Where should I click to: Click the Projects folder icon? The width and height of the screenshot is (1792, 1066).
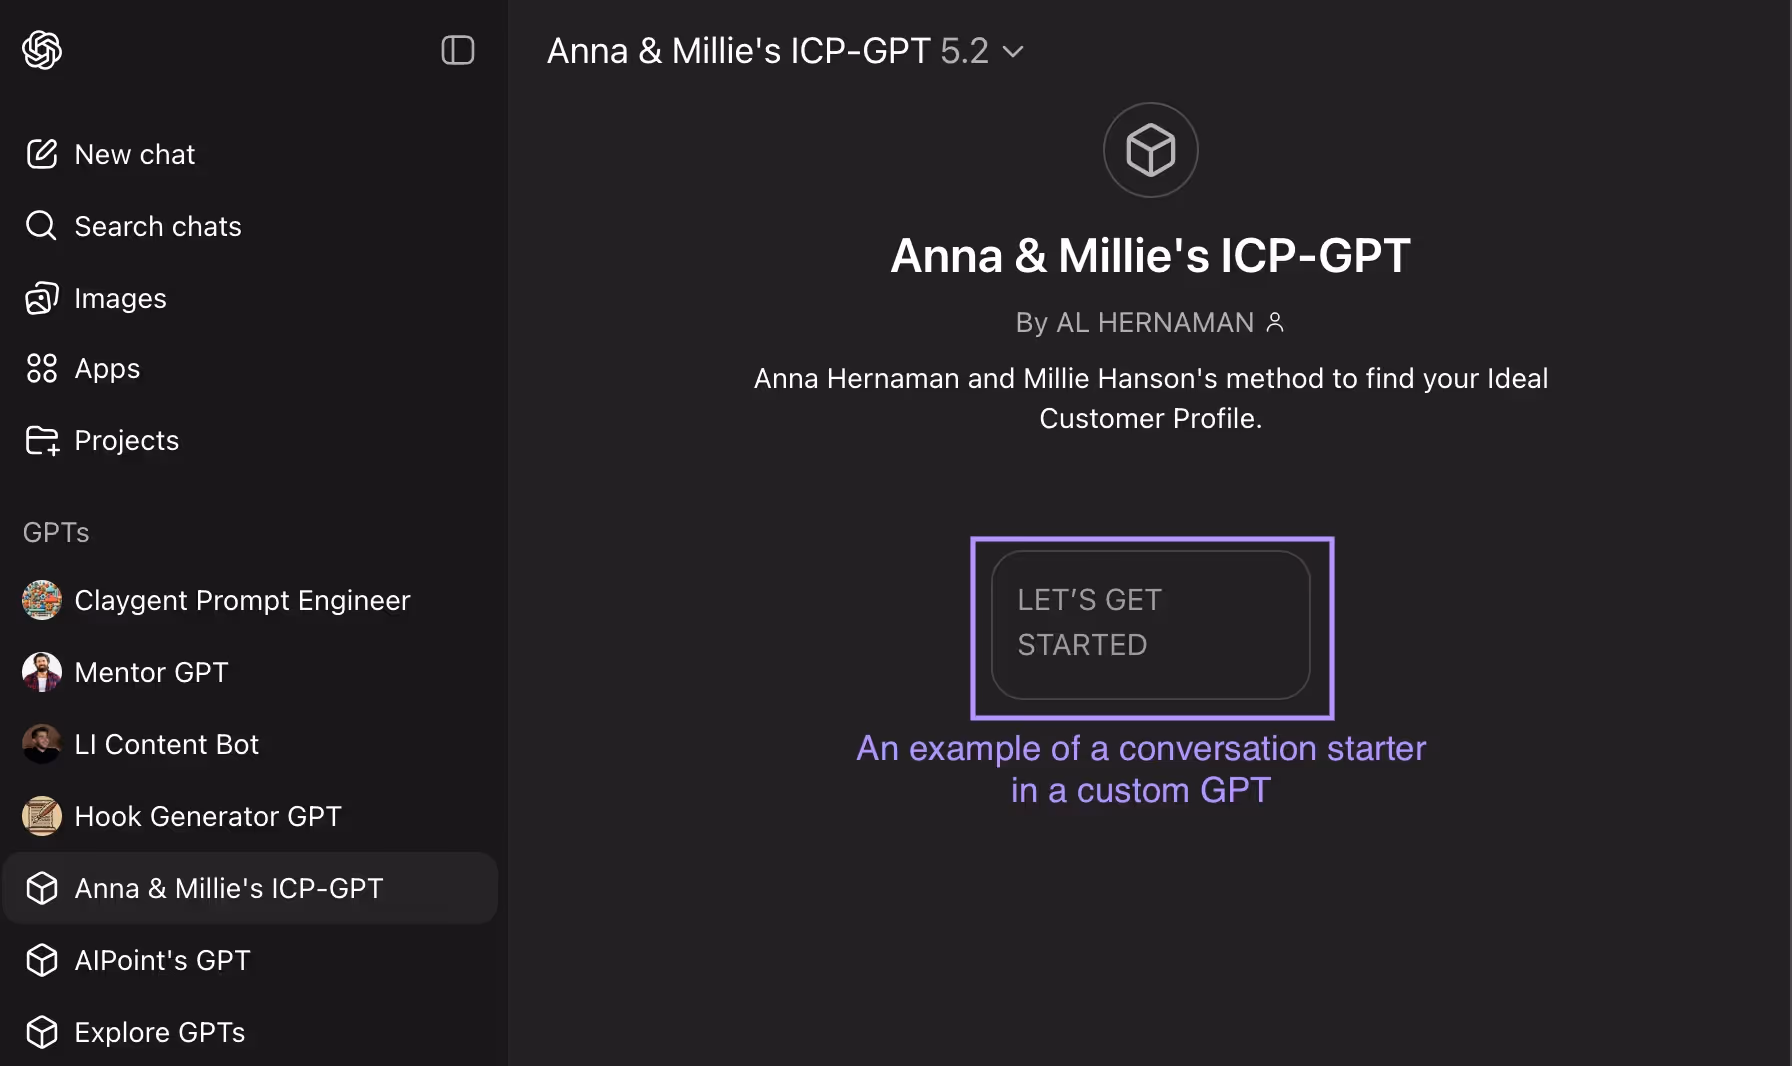coord(42,440)
